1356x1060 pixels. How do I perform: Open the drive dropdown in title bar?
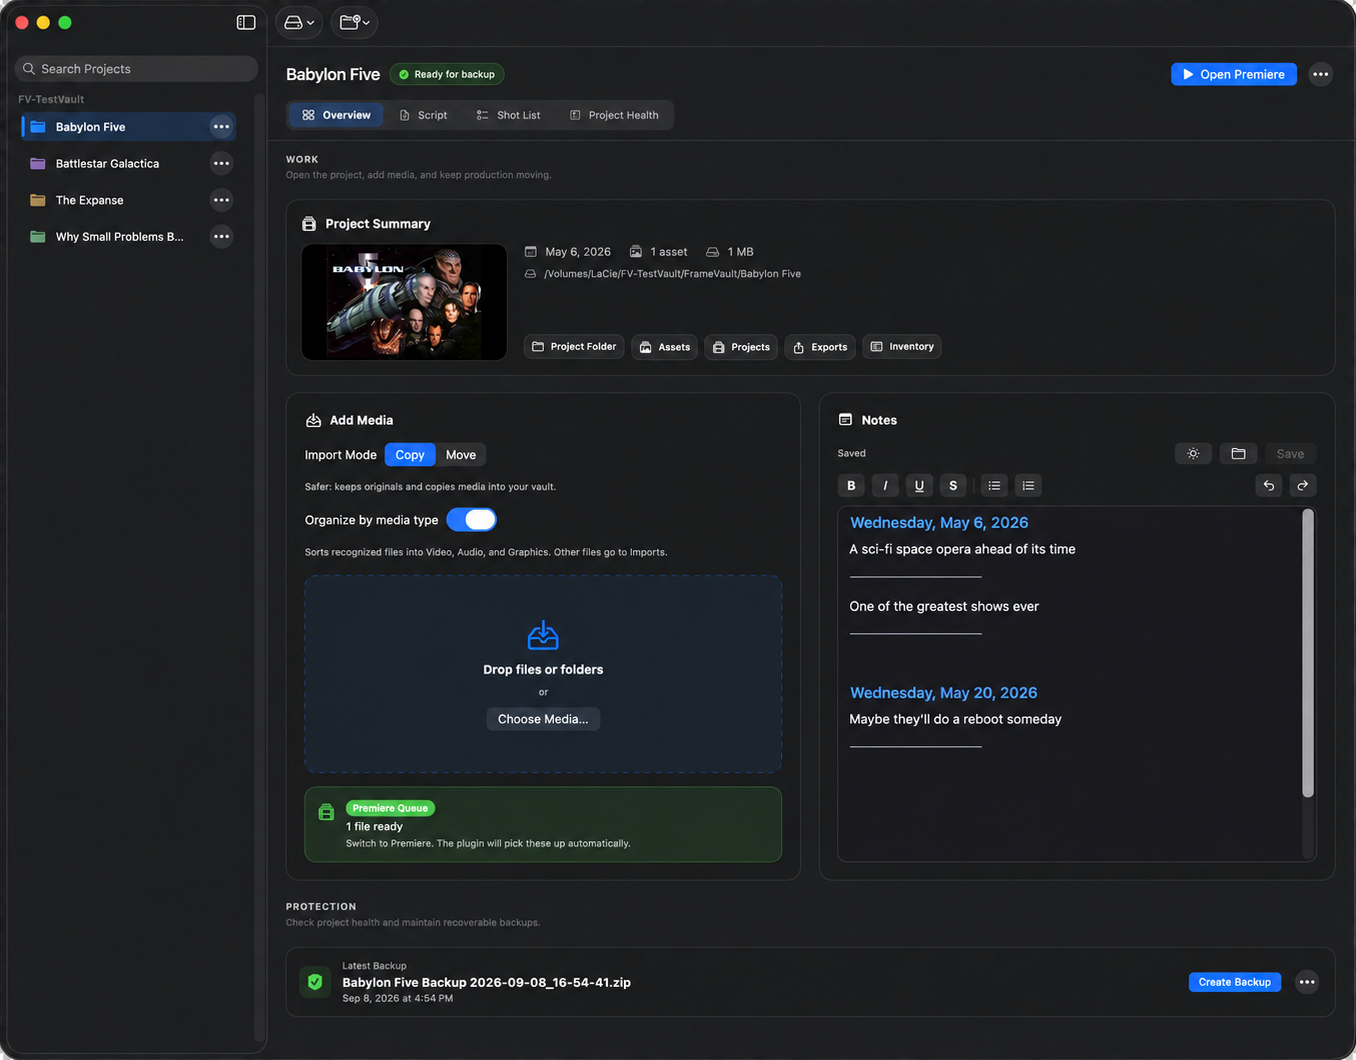click(298, 22)
